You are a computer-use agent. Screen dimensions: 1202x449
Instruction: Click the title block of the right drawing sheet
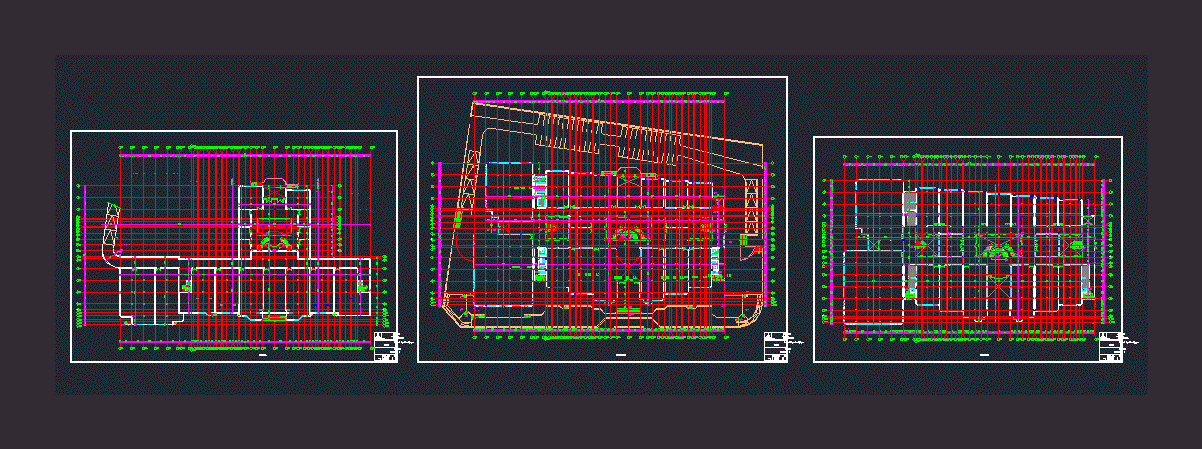1109,346
